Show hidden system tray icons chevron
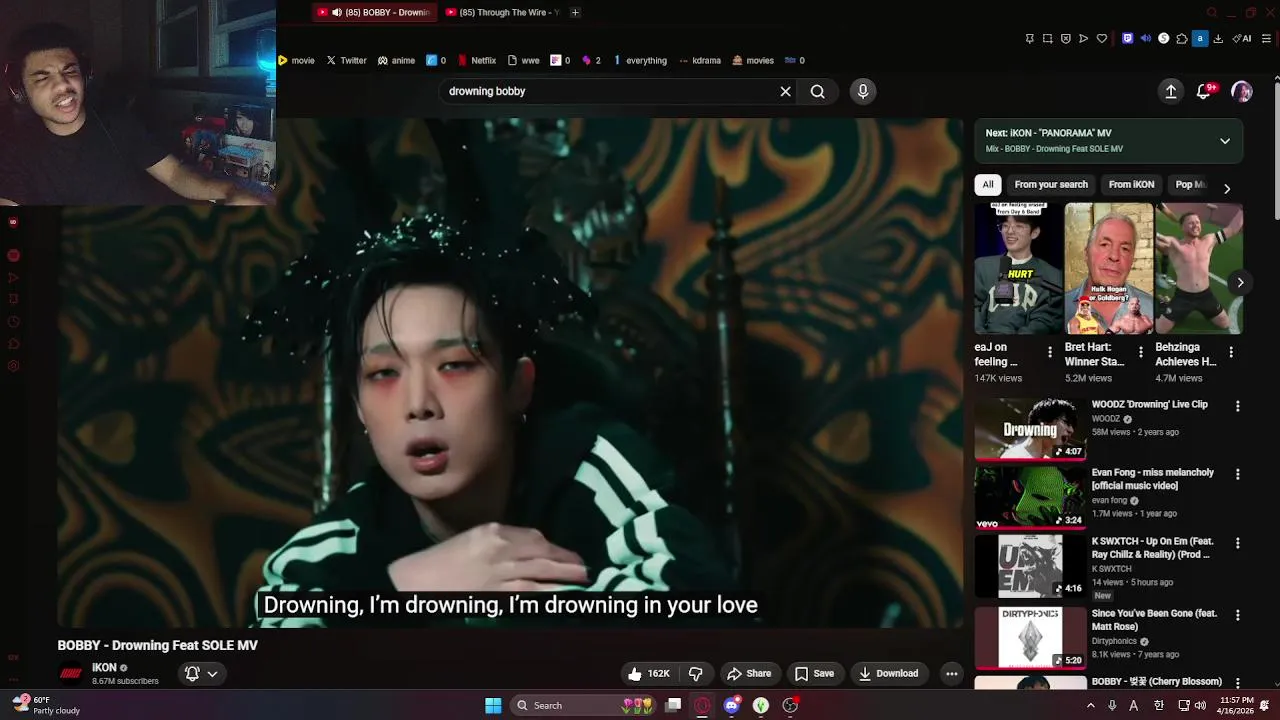 click(x=1090, y=706)
